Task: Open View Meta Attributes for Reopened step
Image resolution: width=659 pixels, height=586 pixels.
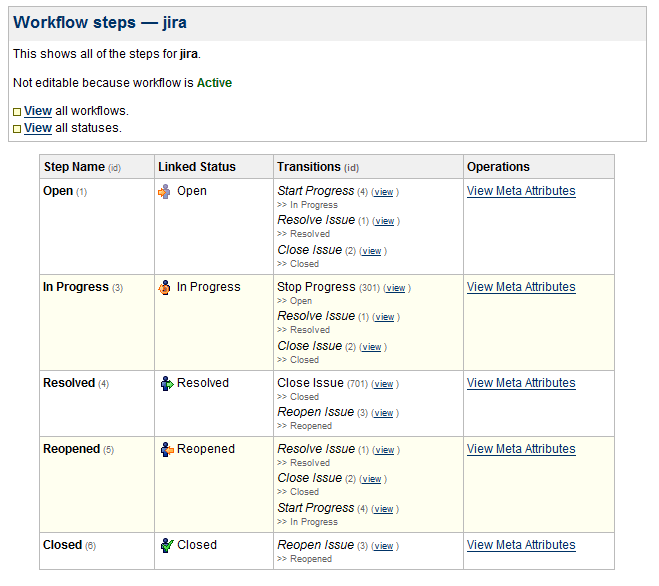Action: tap(521, 449)
